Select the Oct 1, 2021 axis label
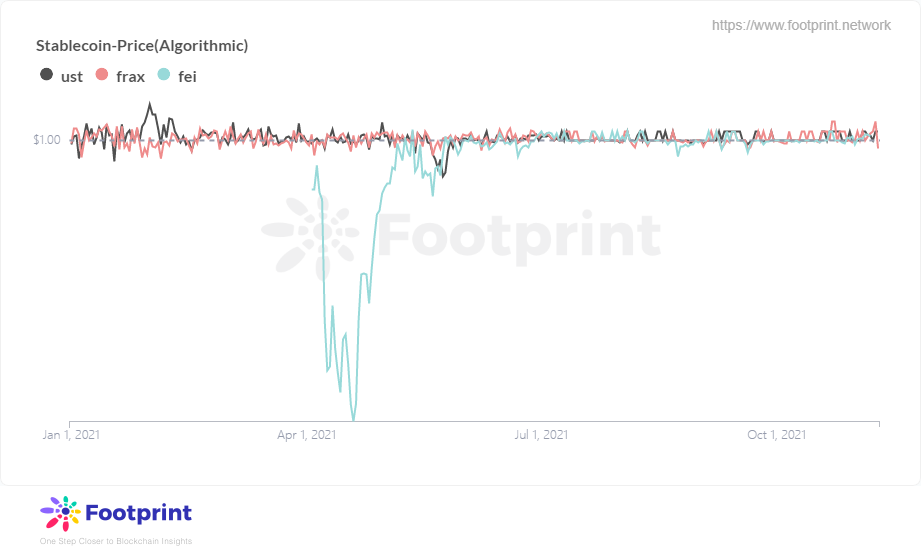 (x=777, y=435)
